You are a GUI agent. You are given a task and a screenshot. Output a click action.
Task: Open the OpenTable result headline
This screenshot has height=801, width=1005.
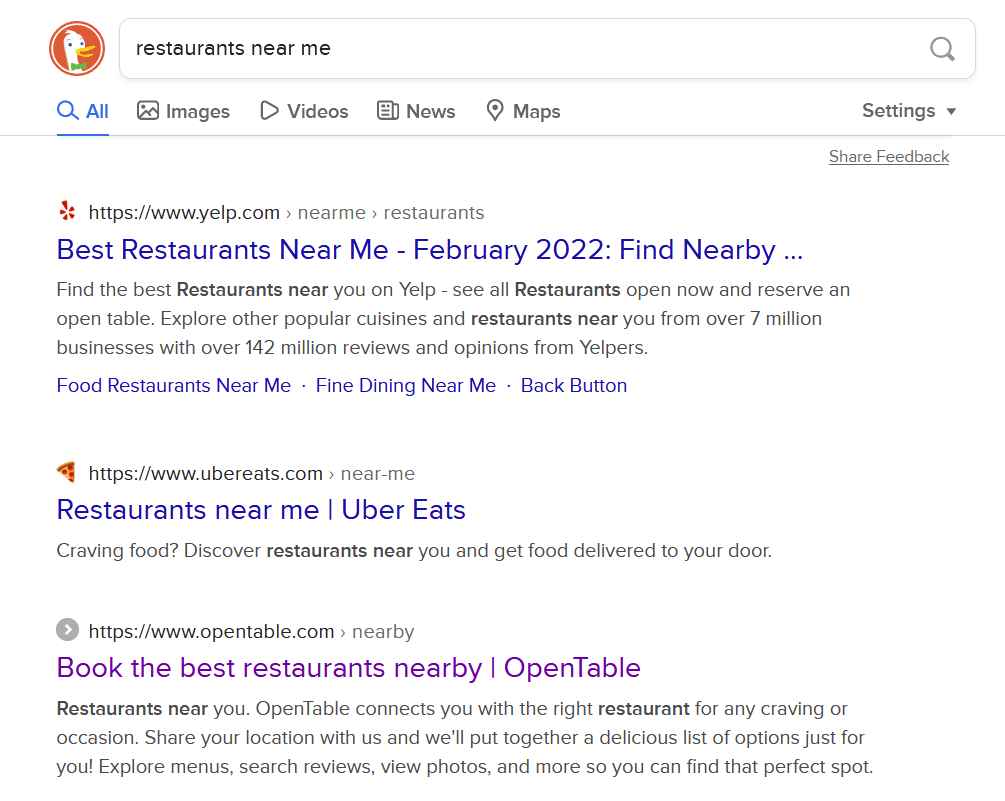[x=348, y=667]
